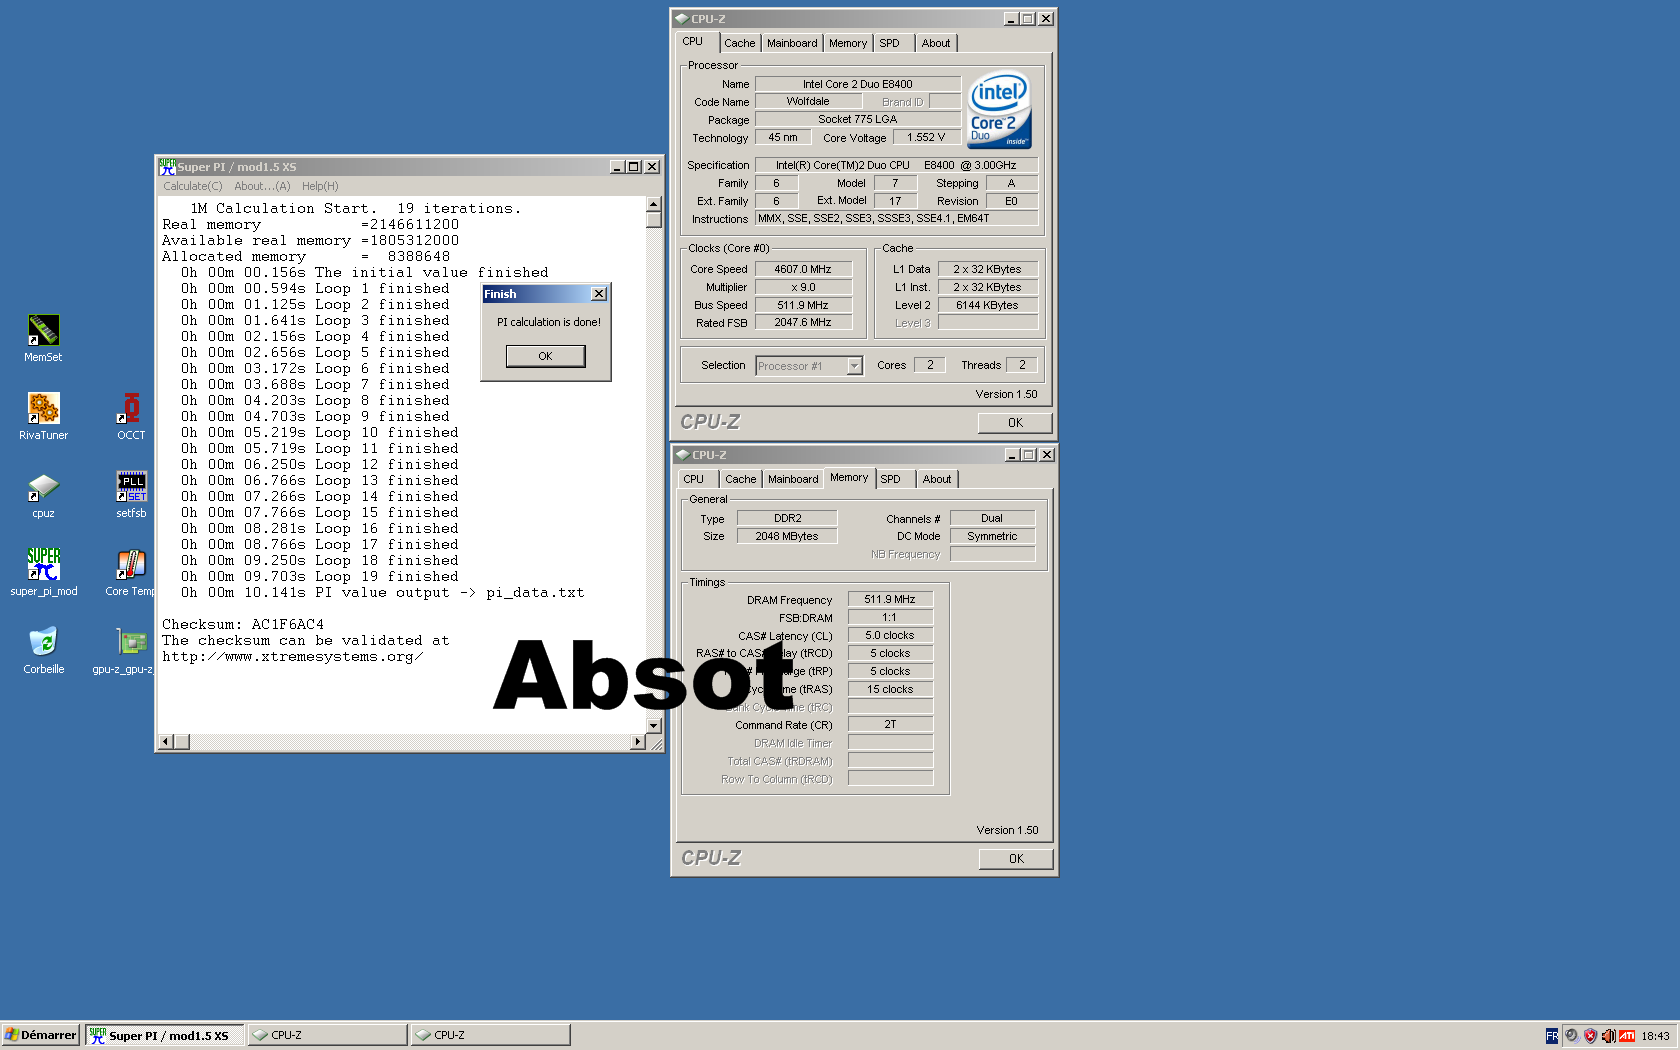
Task: Open the Calculate(C) menu in Super PI
Action: click(193, 186)
